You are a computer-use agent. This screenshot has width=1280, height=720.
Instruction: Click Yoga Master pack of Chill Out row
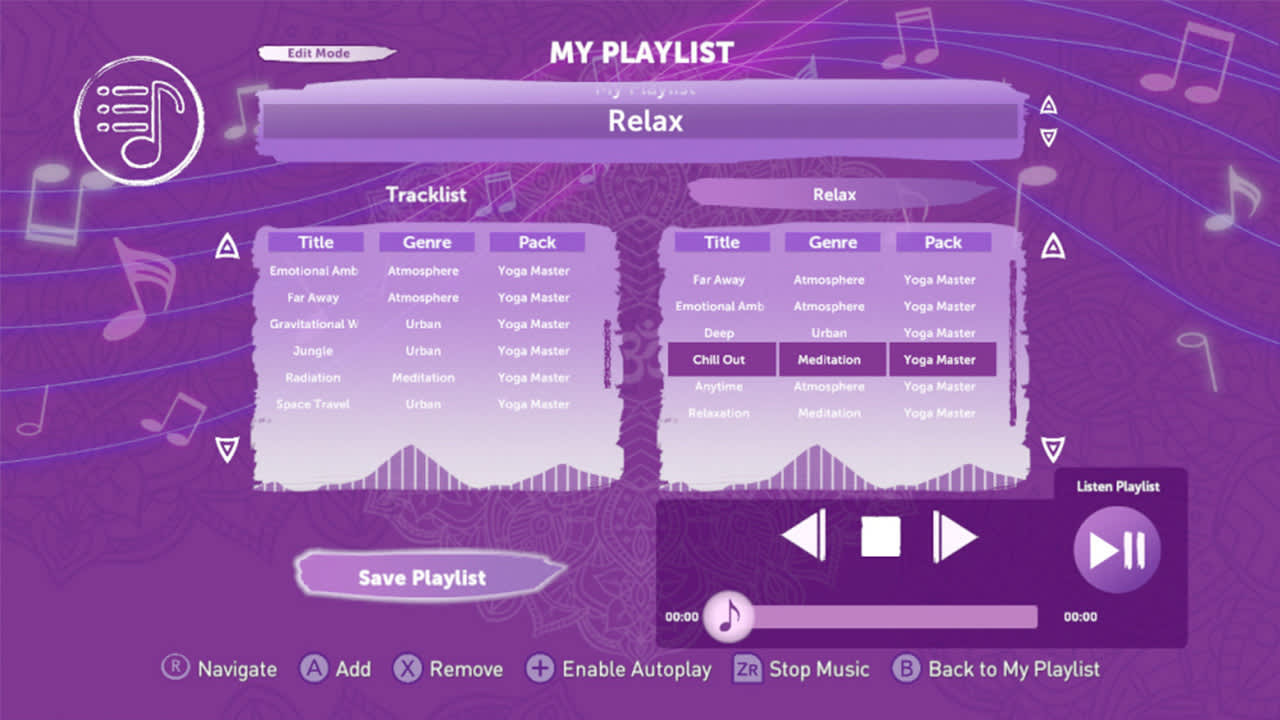(941, 360)
